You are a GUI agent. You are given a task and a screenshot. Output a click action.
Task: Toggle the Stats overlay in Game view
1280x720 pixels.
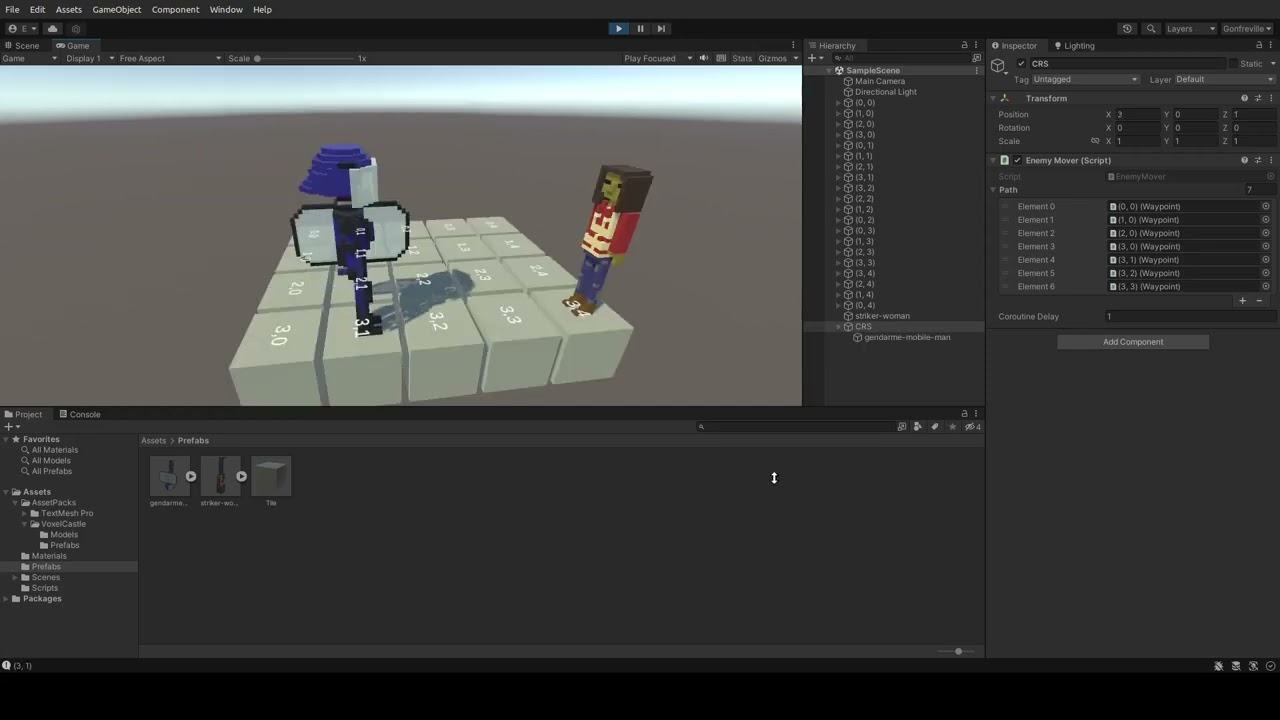pos(742,58)
